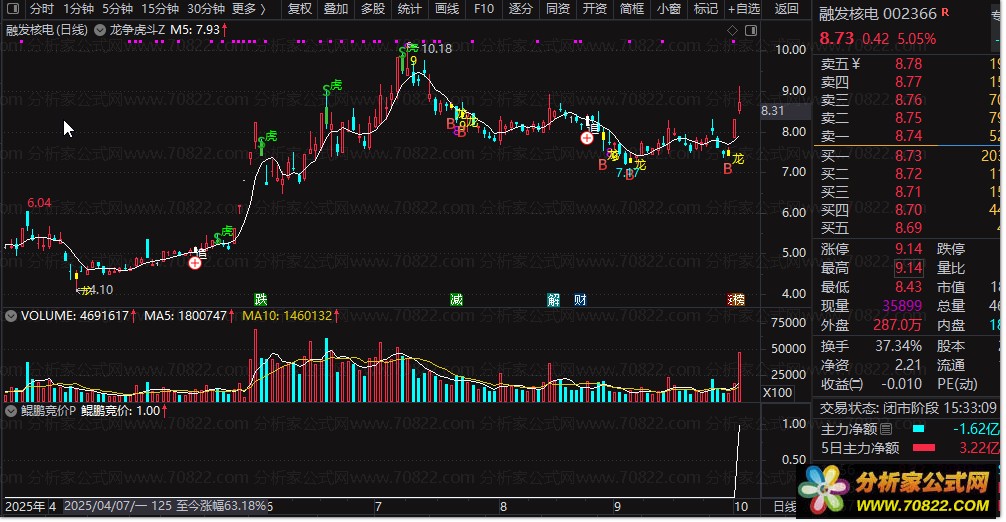The image size is (1006, 522).
Task: Click the green 虎 signal near 10.18 peak
Action: point(413,47)
